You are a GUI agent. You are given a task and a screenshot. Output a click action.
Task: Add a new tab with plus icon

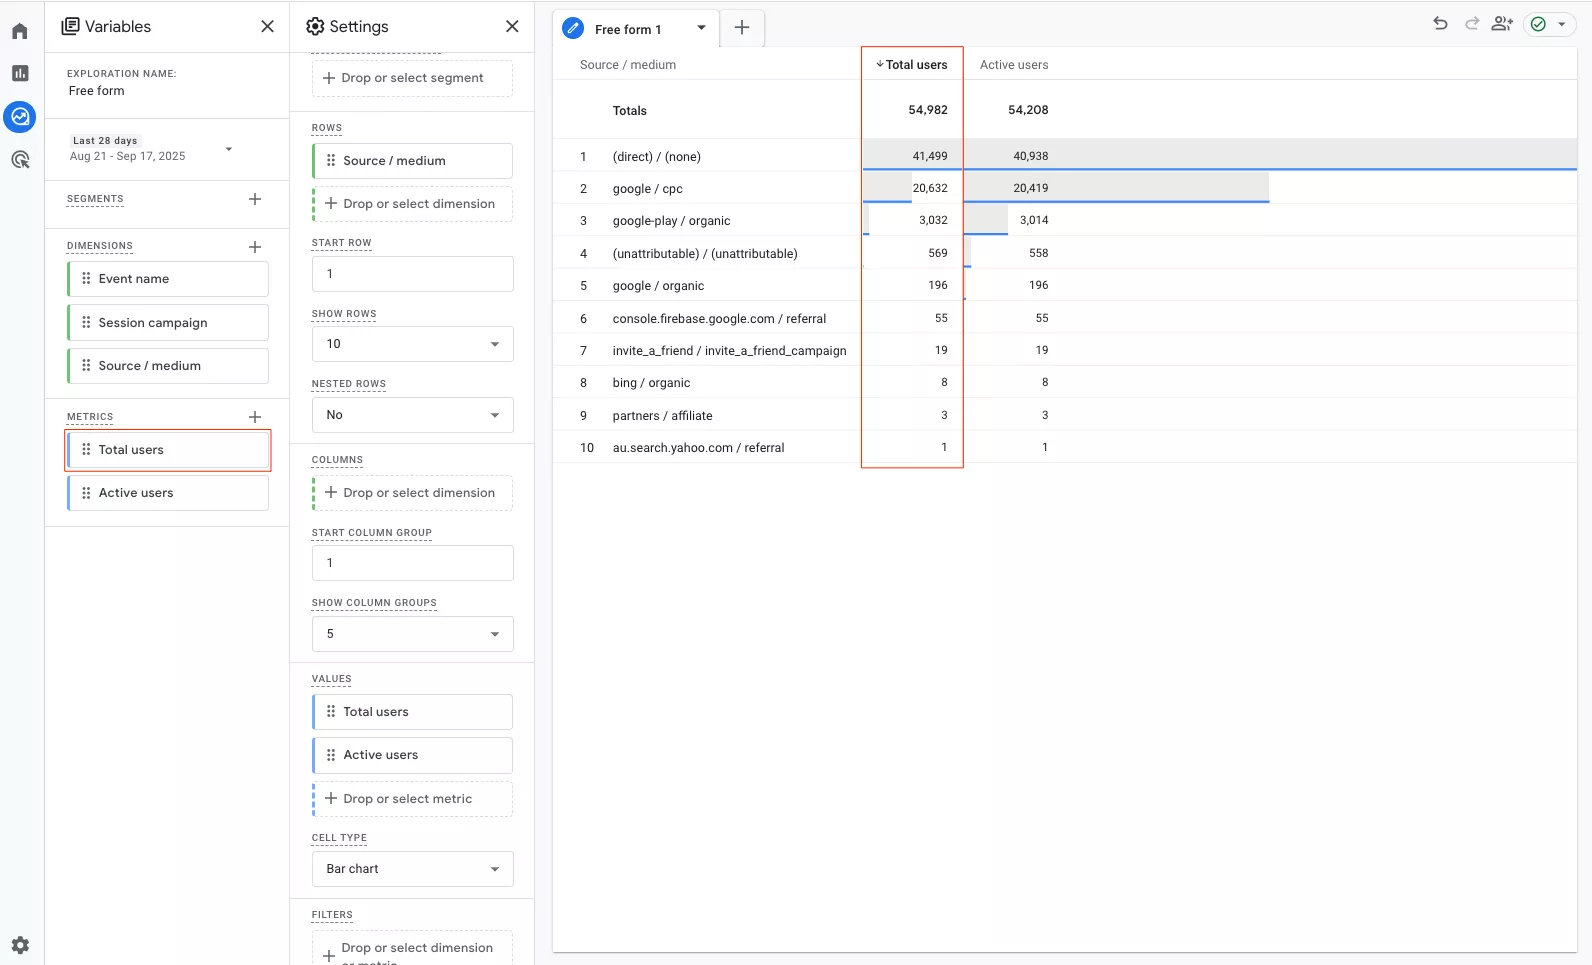tap(742, 28)
